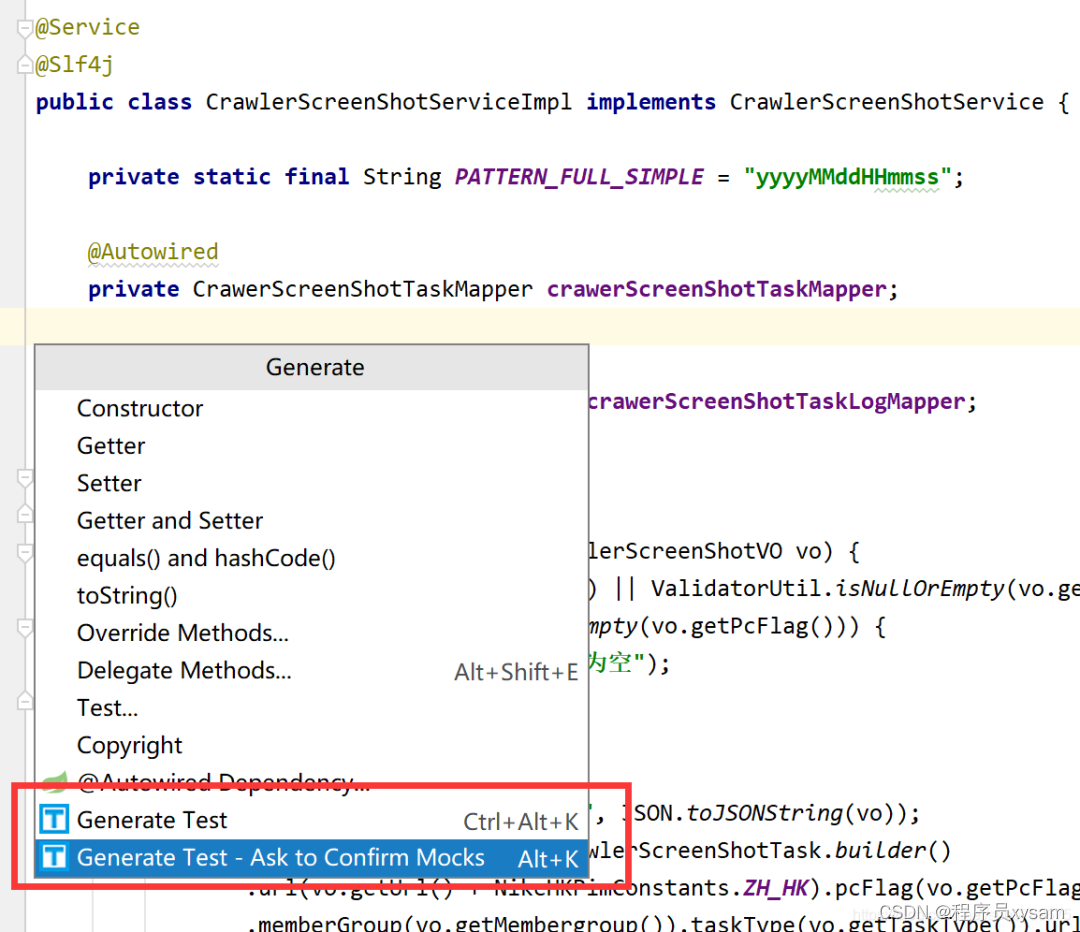Open Override Methods... dialog
Screen dimensions: 1080x932
click(x=311, y=632)
